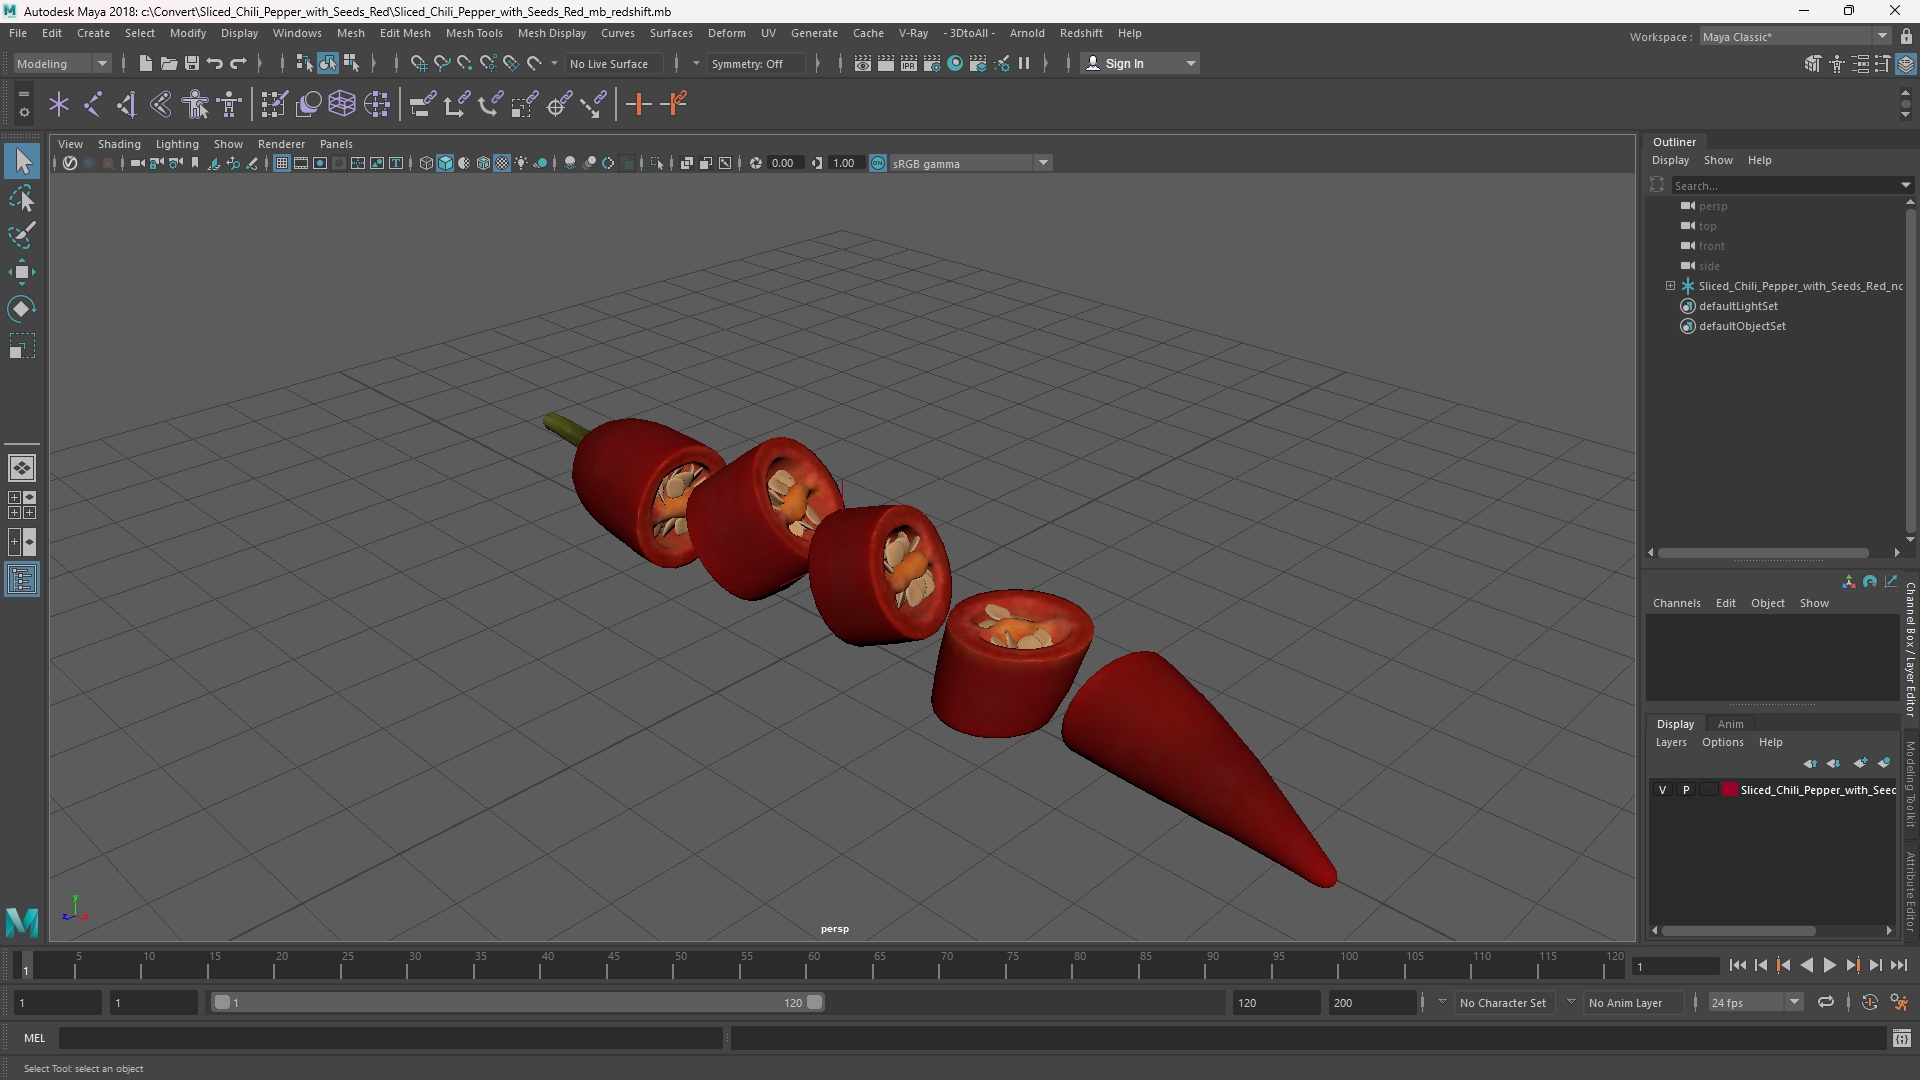
Task: Create a new scene file icon
Action: pyautogui.click(x=145, y=64)
